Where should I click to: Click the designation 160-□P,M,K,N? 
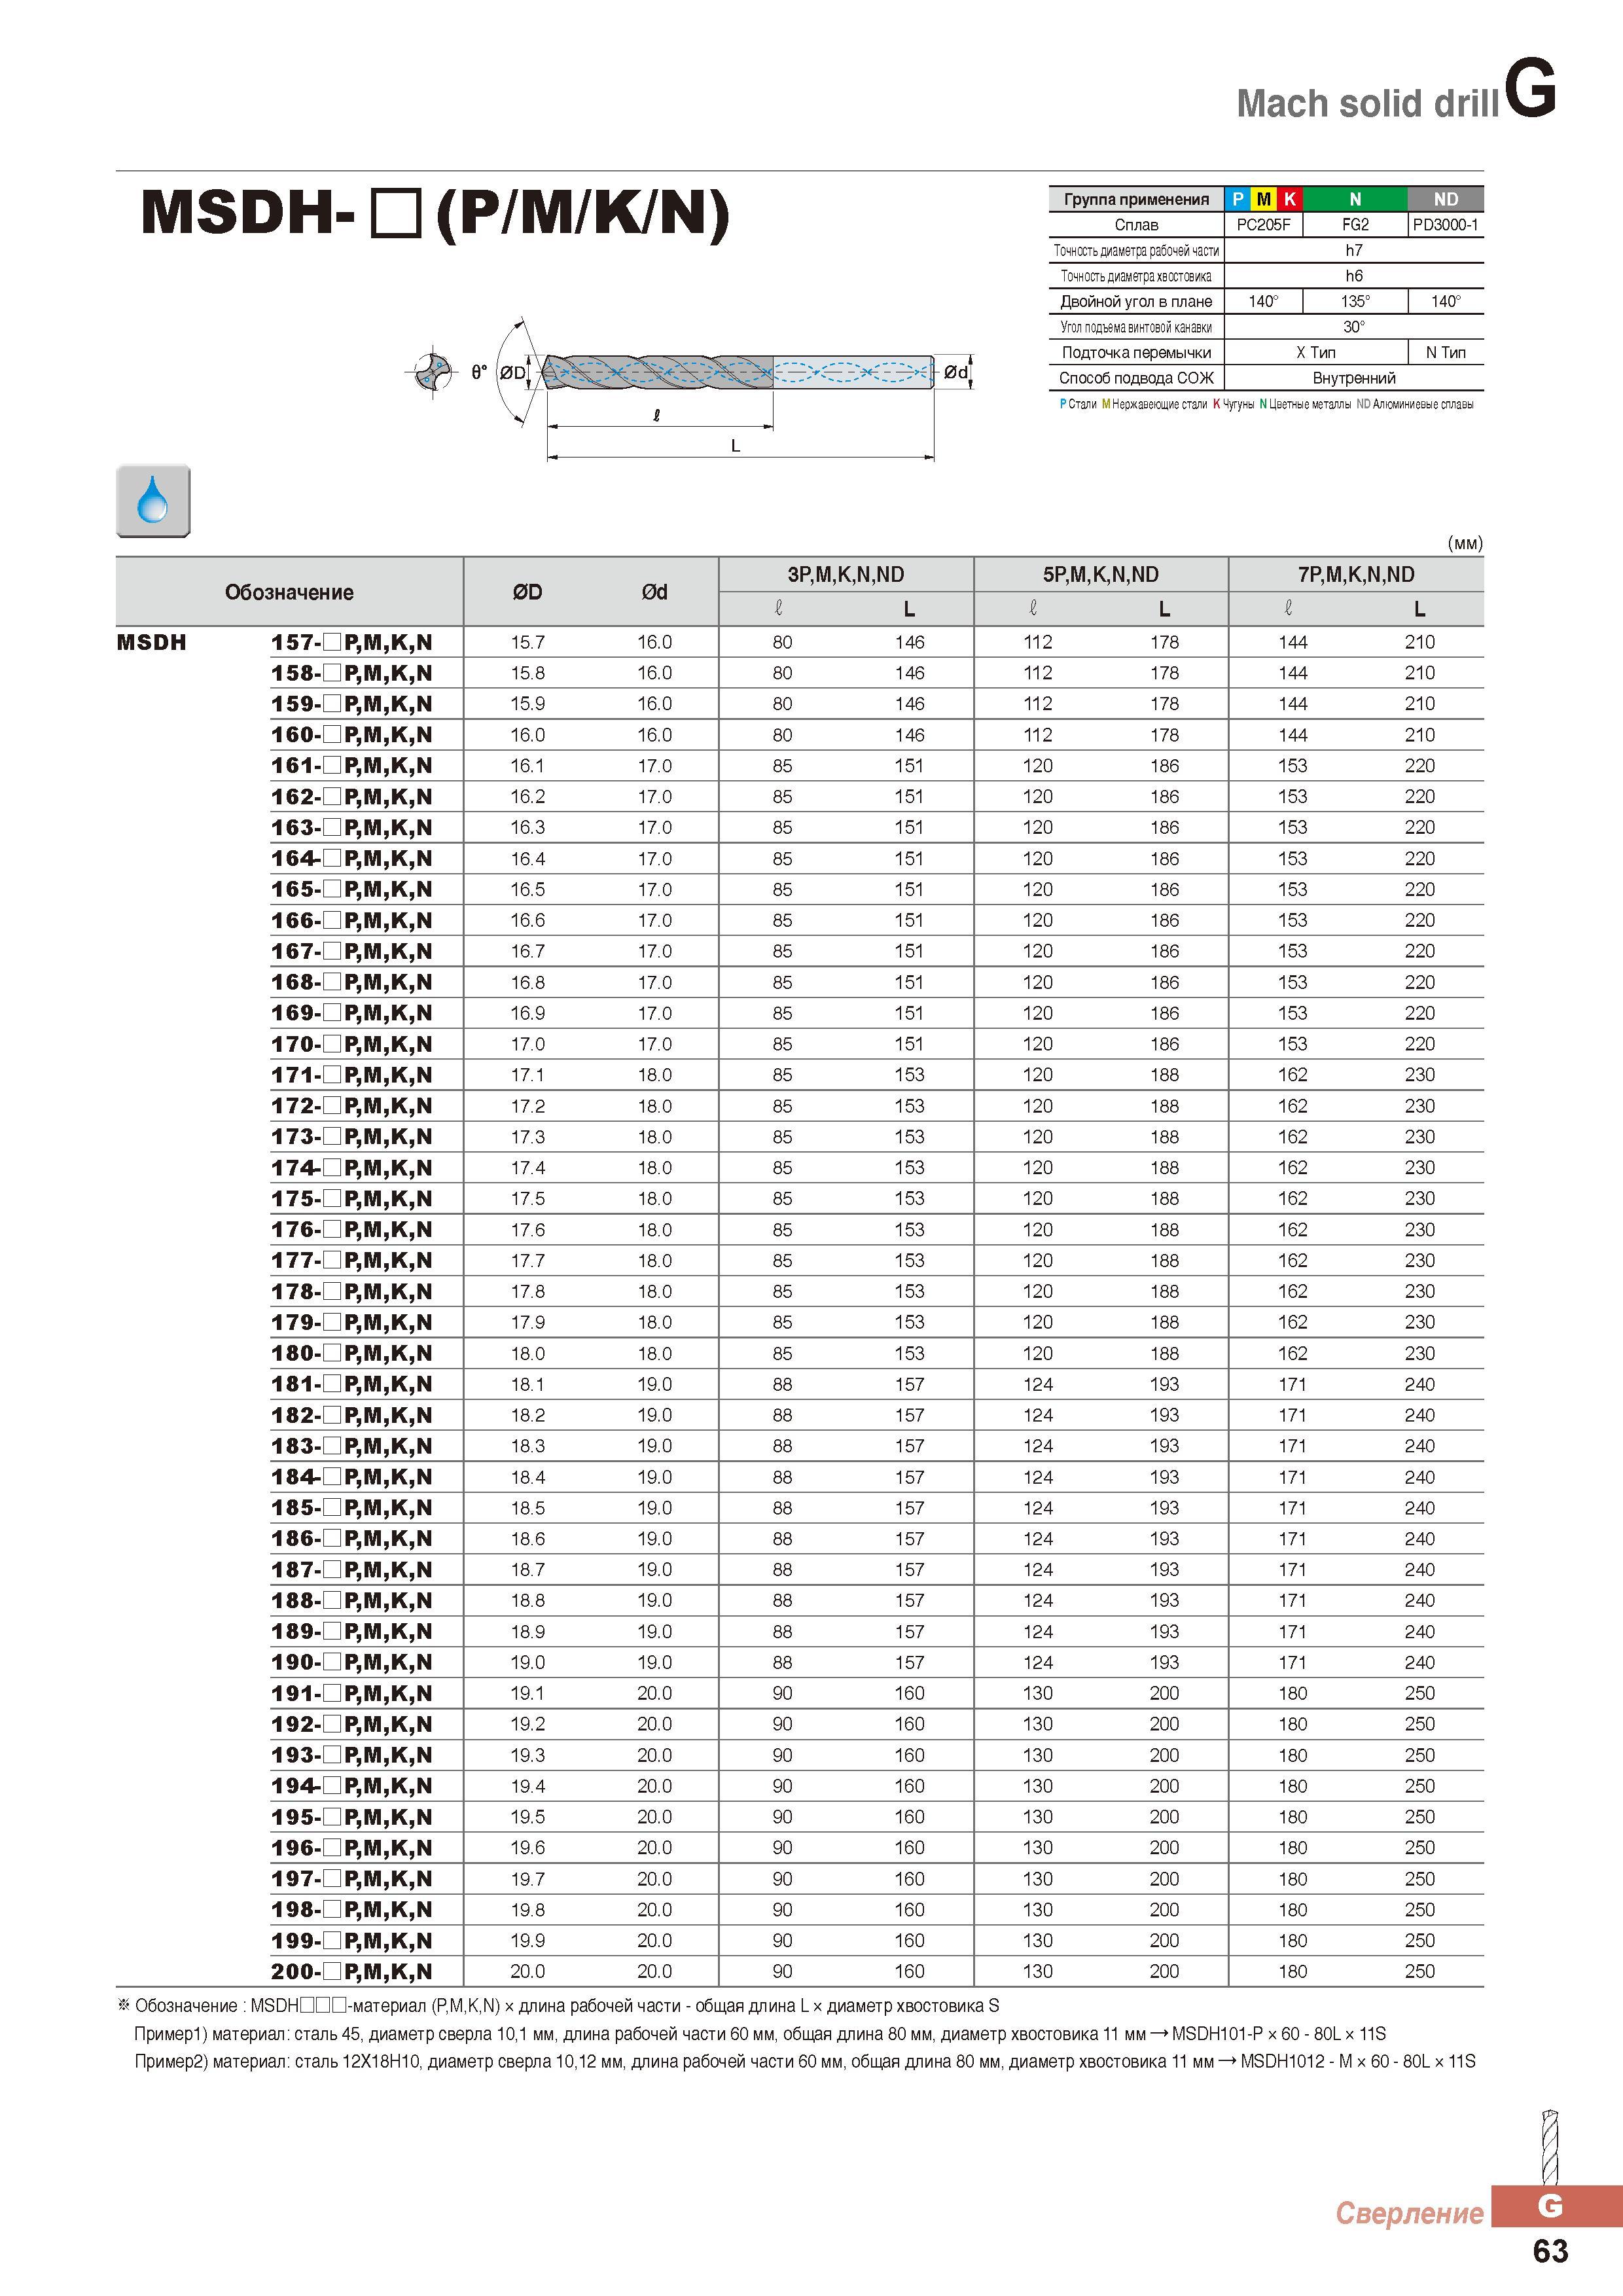tap(352, 735)
